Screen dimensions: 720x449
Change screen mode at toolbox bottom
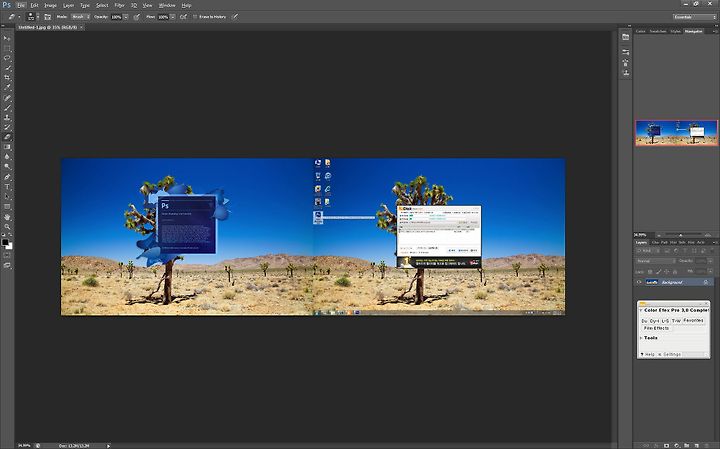(x=7, y=265)
